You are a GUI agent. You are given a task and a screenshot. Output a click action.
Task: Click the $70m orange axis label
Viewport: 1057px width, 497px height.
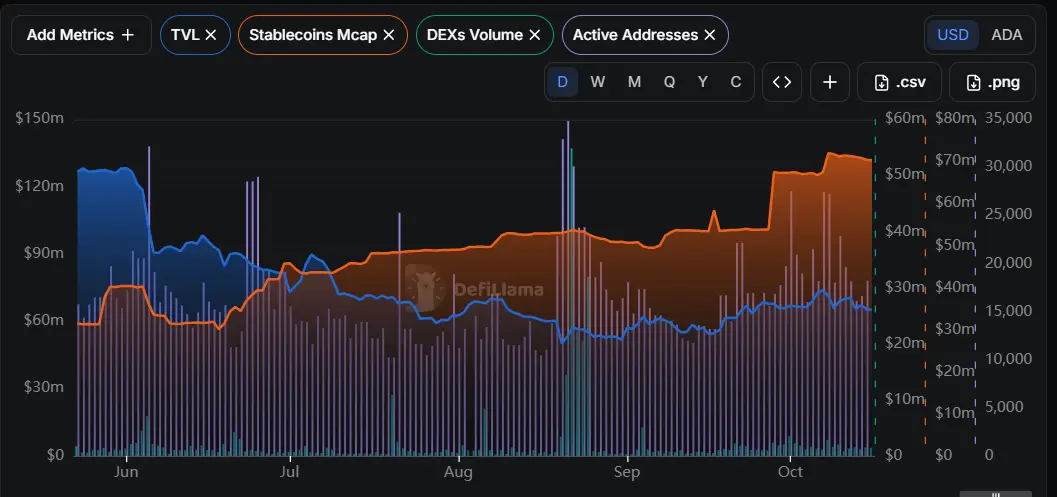point(955,160)
